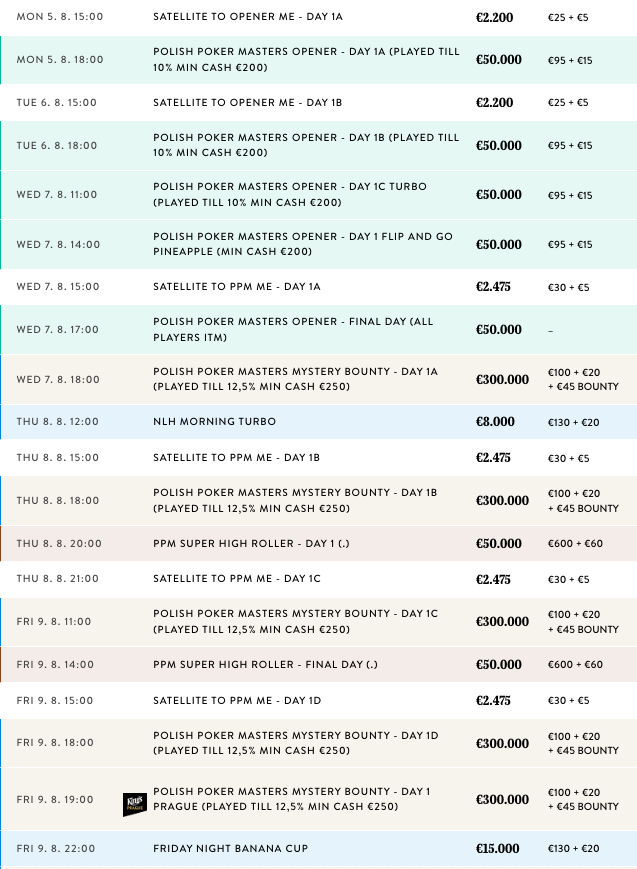This screenshot has width=637, height=869.
Task: Choose Opener Day 1C Turbo event
Action: [x=303, y=195]
